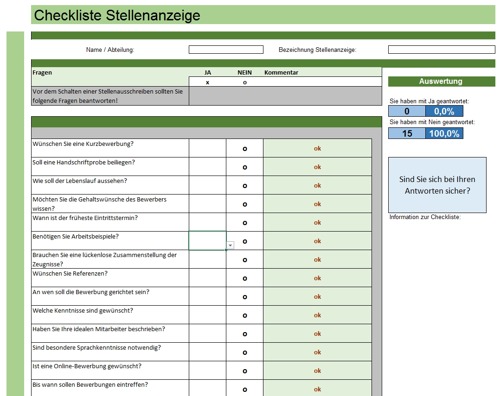The height and width of the screenshot is (396, 500).
Task: Click the Ja percentage cell showing 0,0%
Action: click(444, 111)
